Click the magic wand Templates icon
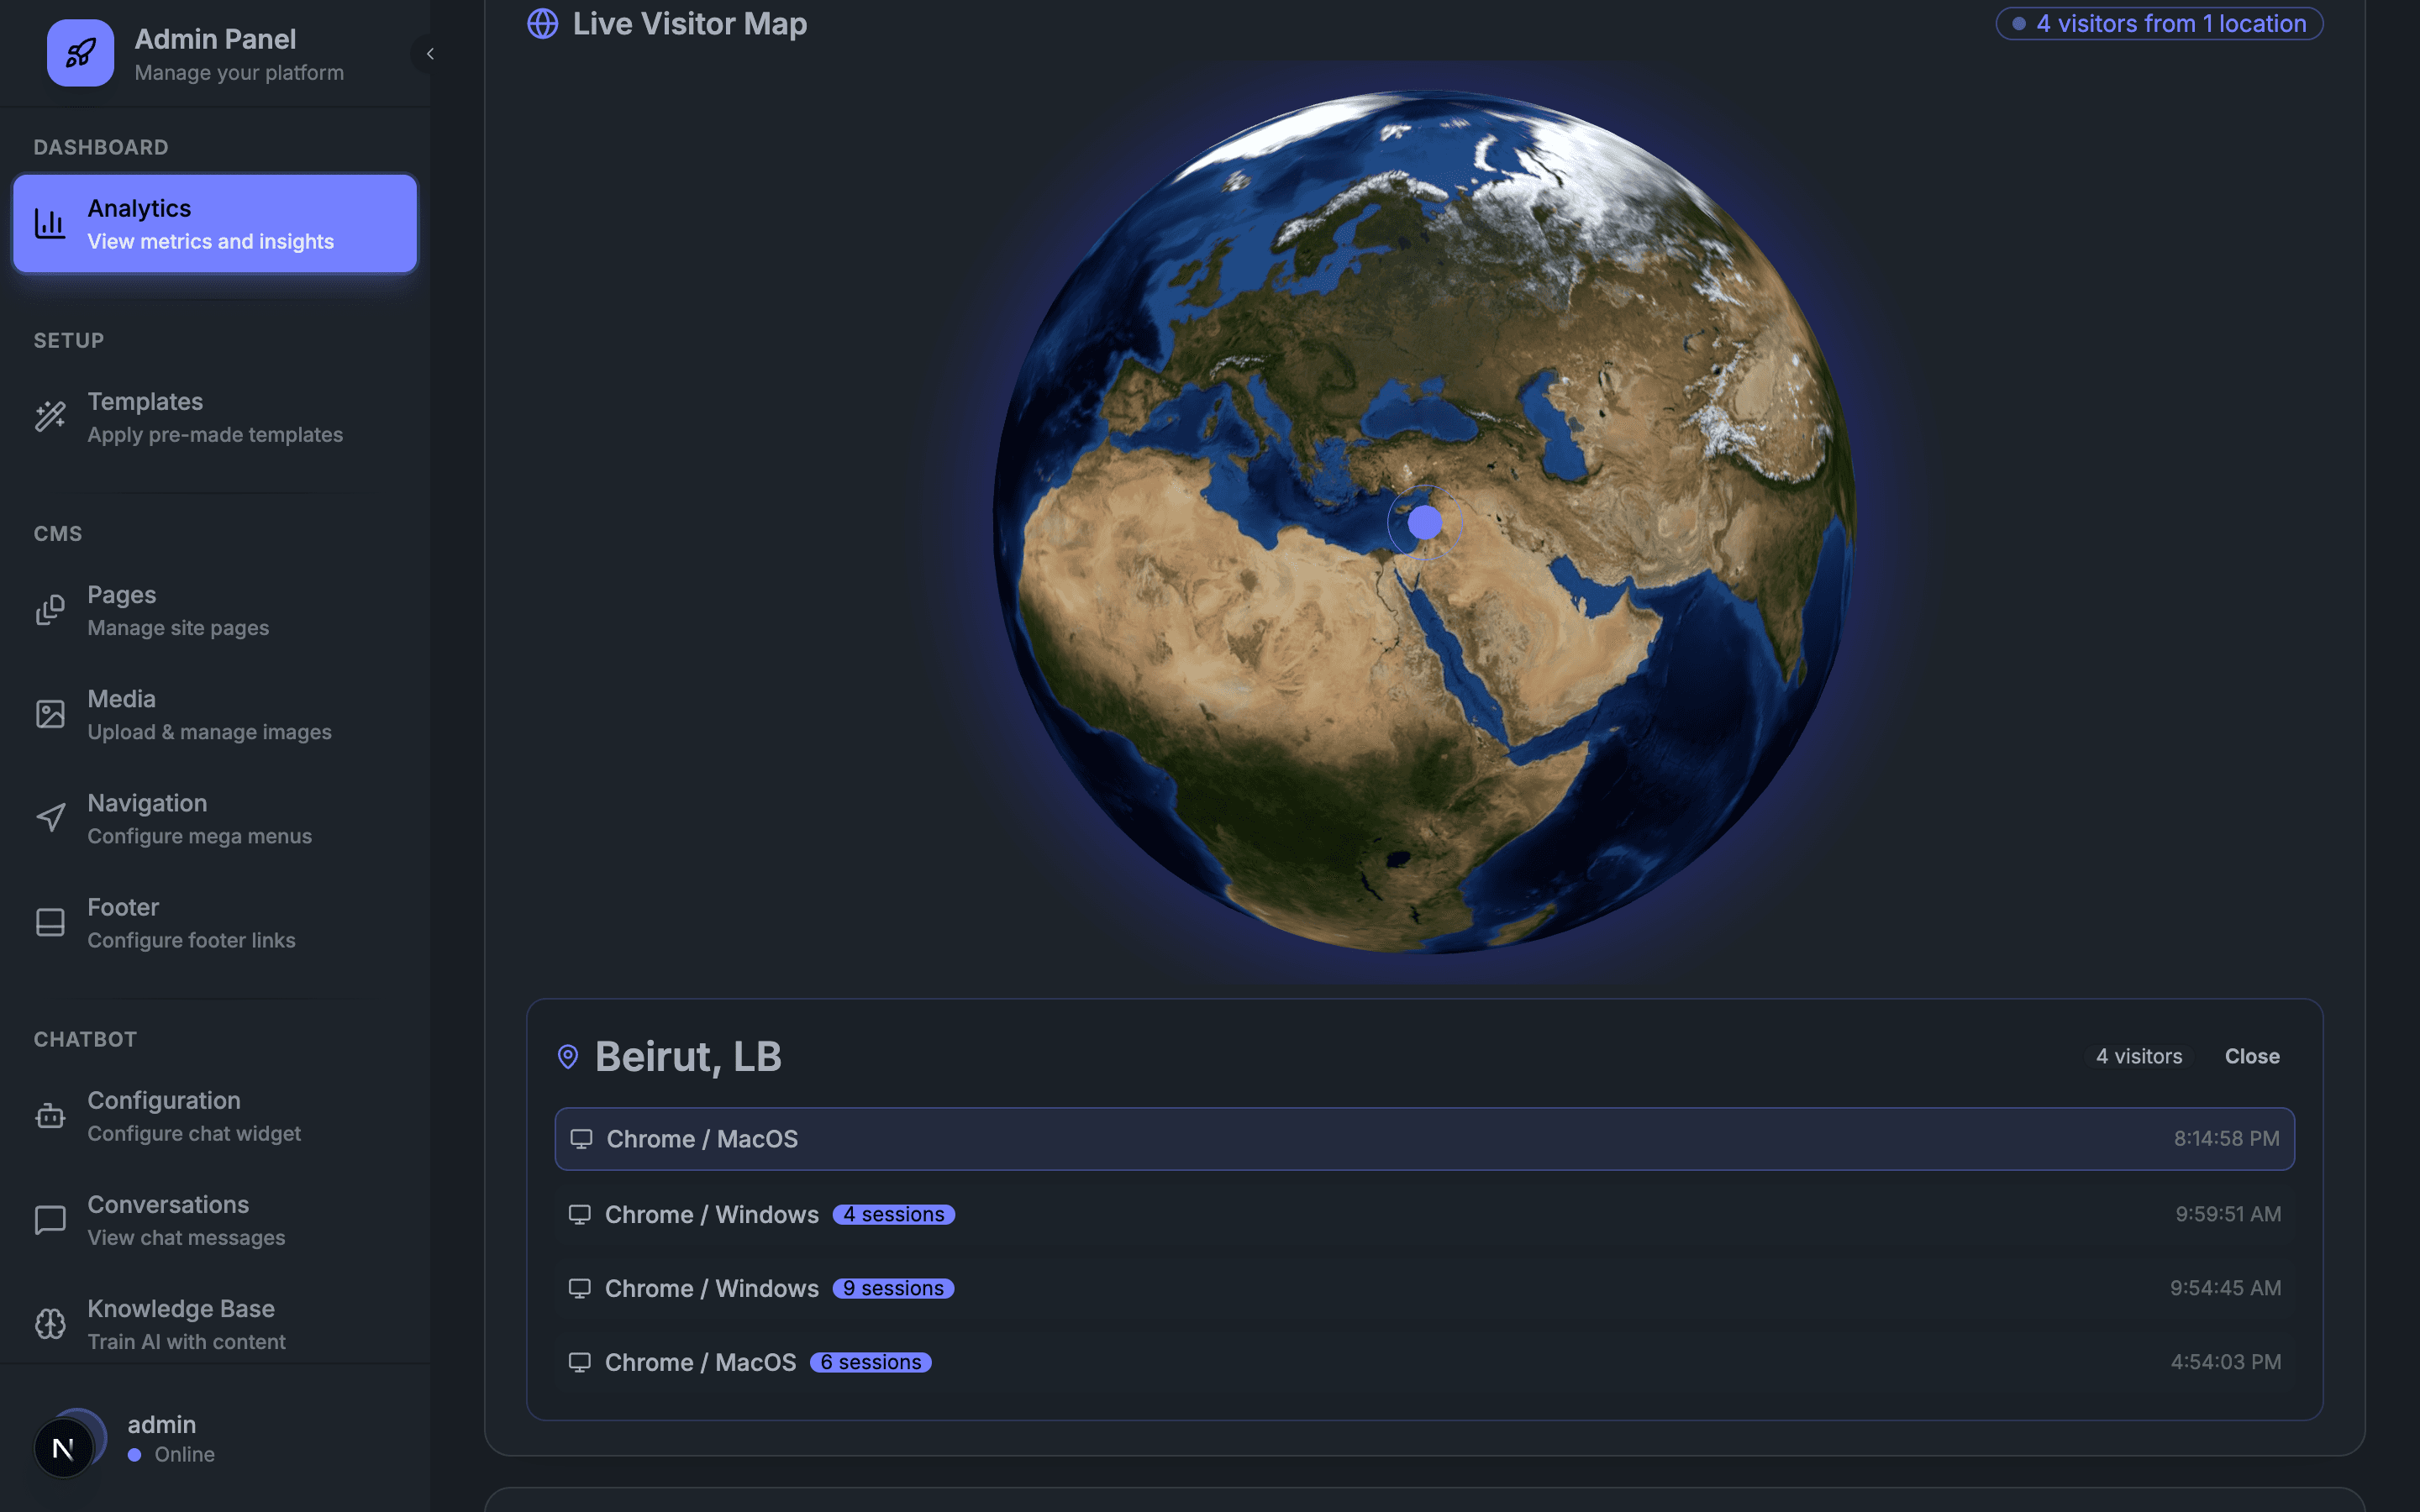 [50, 416]
